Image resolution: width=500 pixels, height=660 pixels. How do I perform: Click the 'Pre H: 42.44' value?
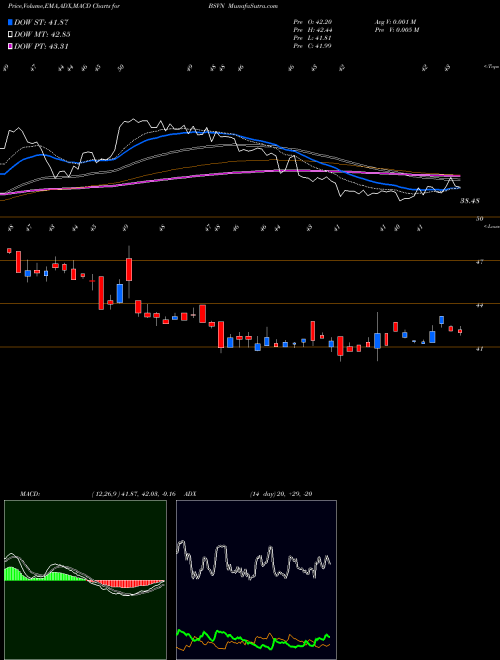click(x=312, y=30)
